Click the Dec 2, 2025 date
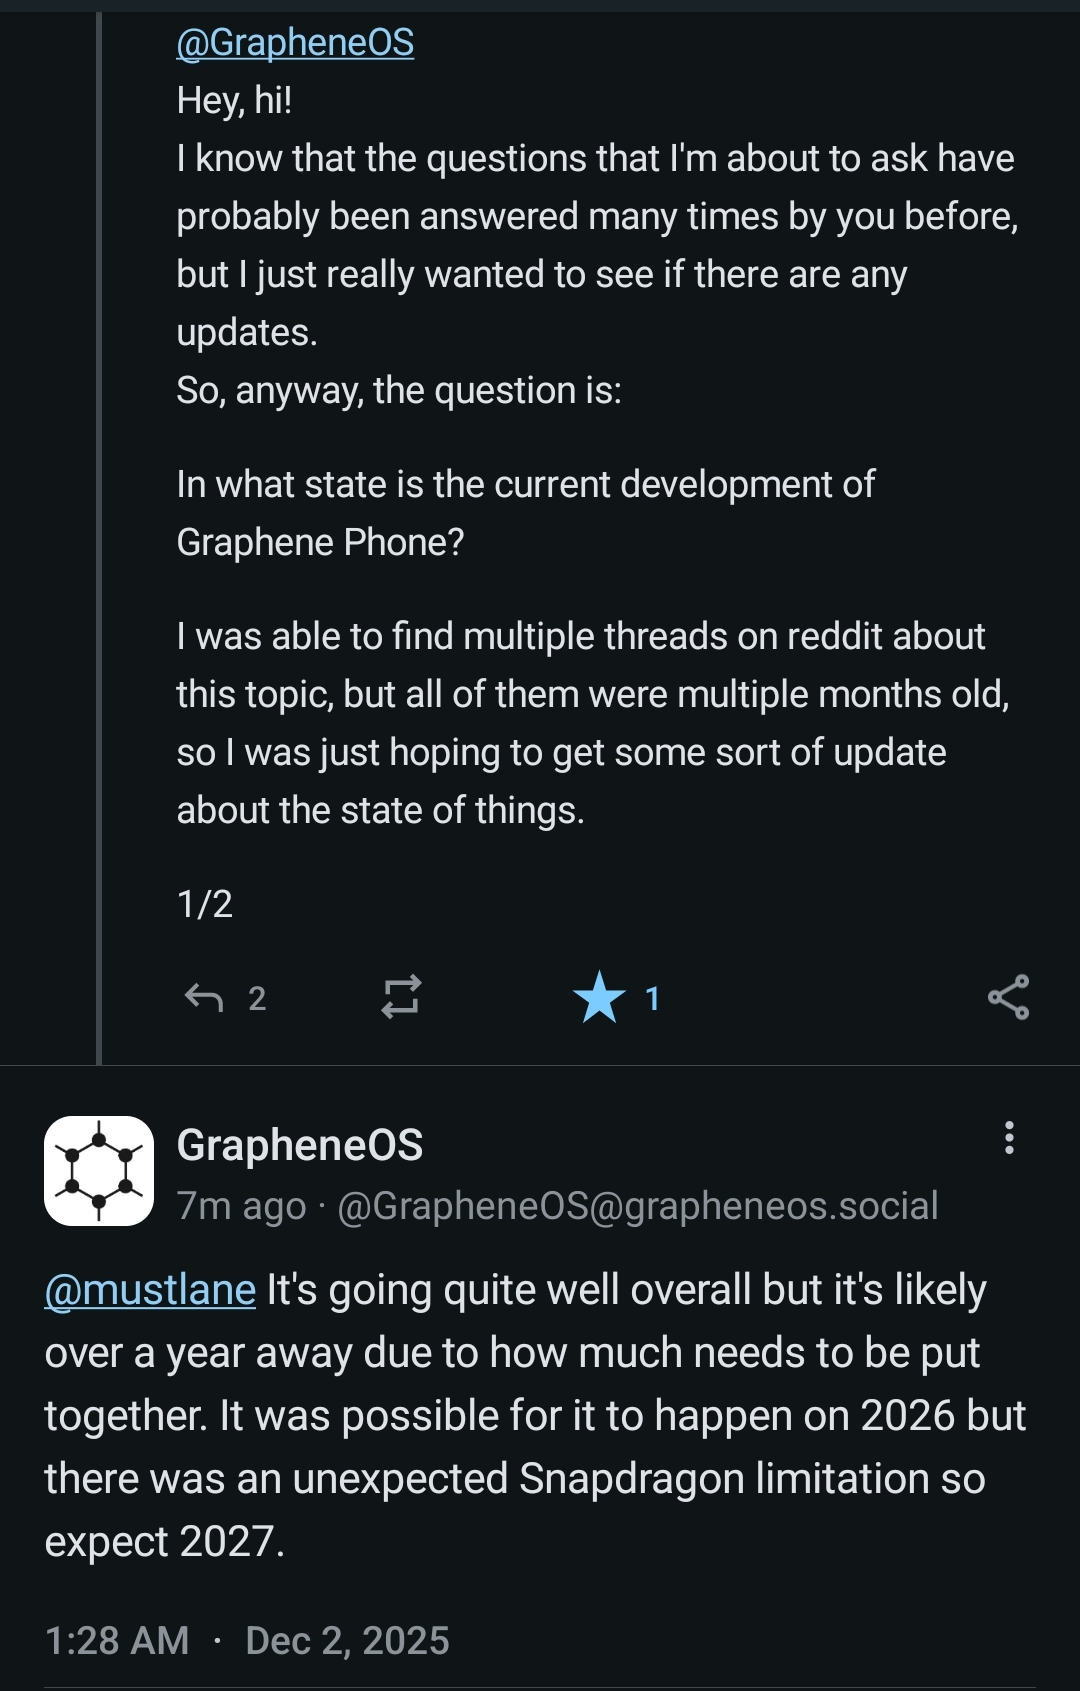 [347, 1640]
